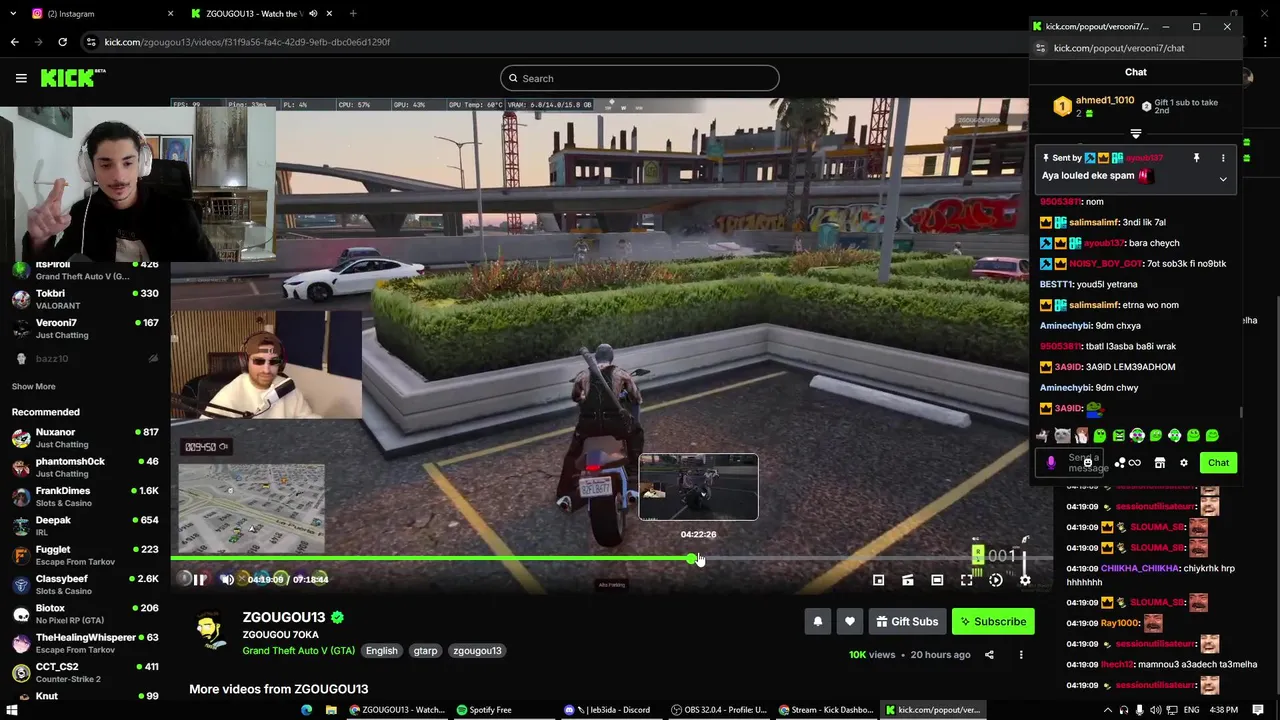The width and height of the screenshot is (1280, 720).
Task: Open the playback speed control
Action: click(x=996, y=580)
